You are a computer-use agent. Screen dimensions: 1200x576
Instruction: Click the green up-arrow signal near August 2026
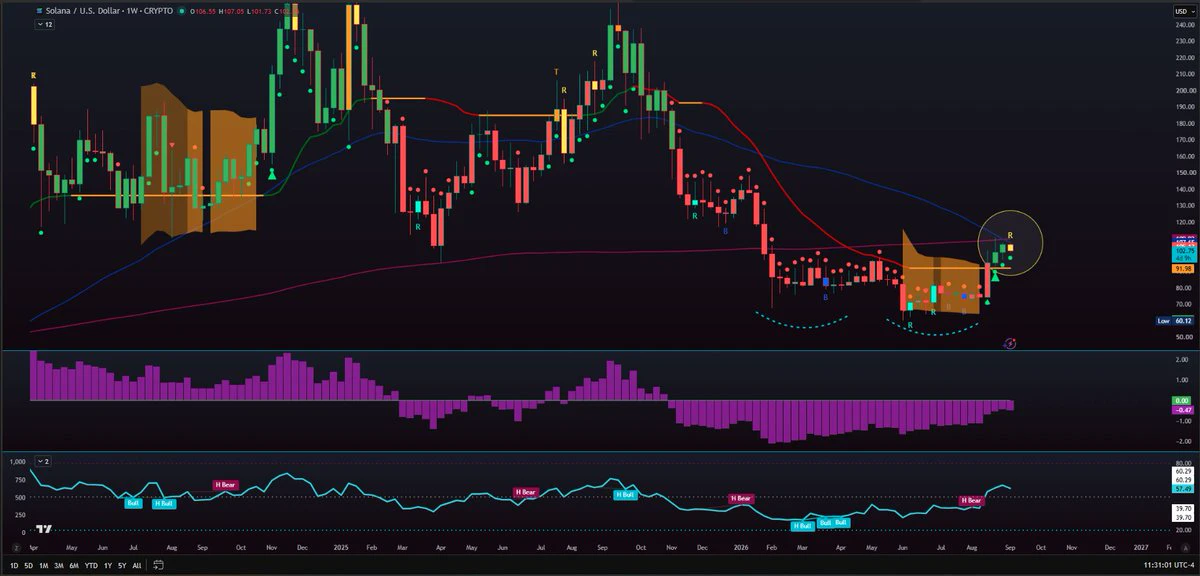995,276
